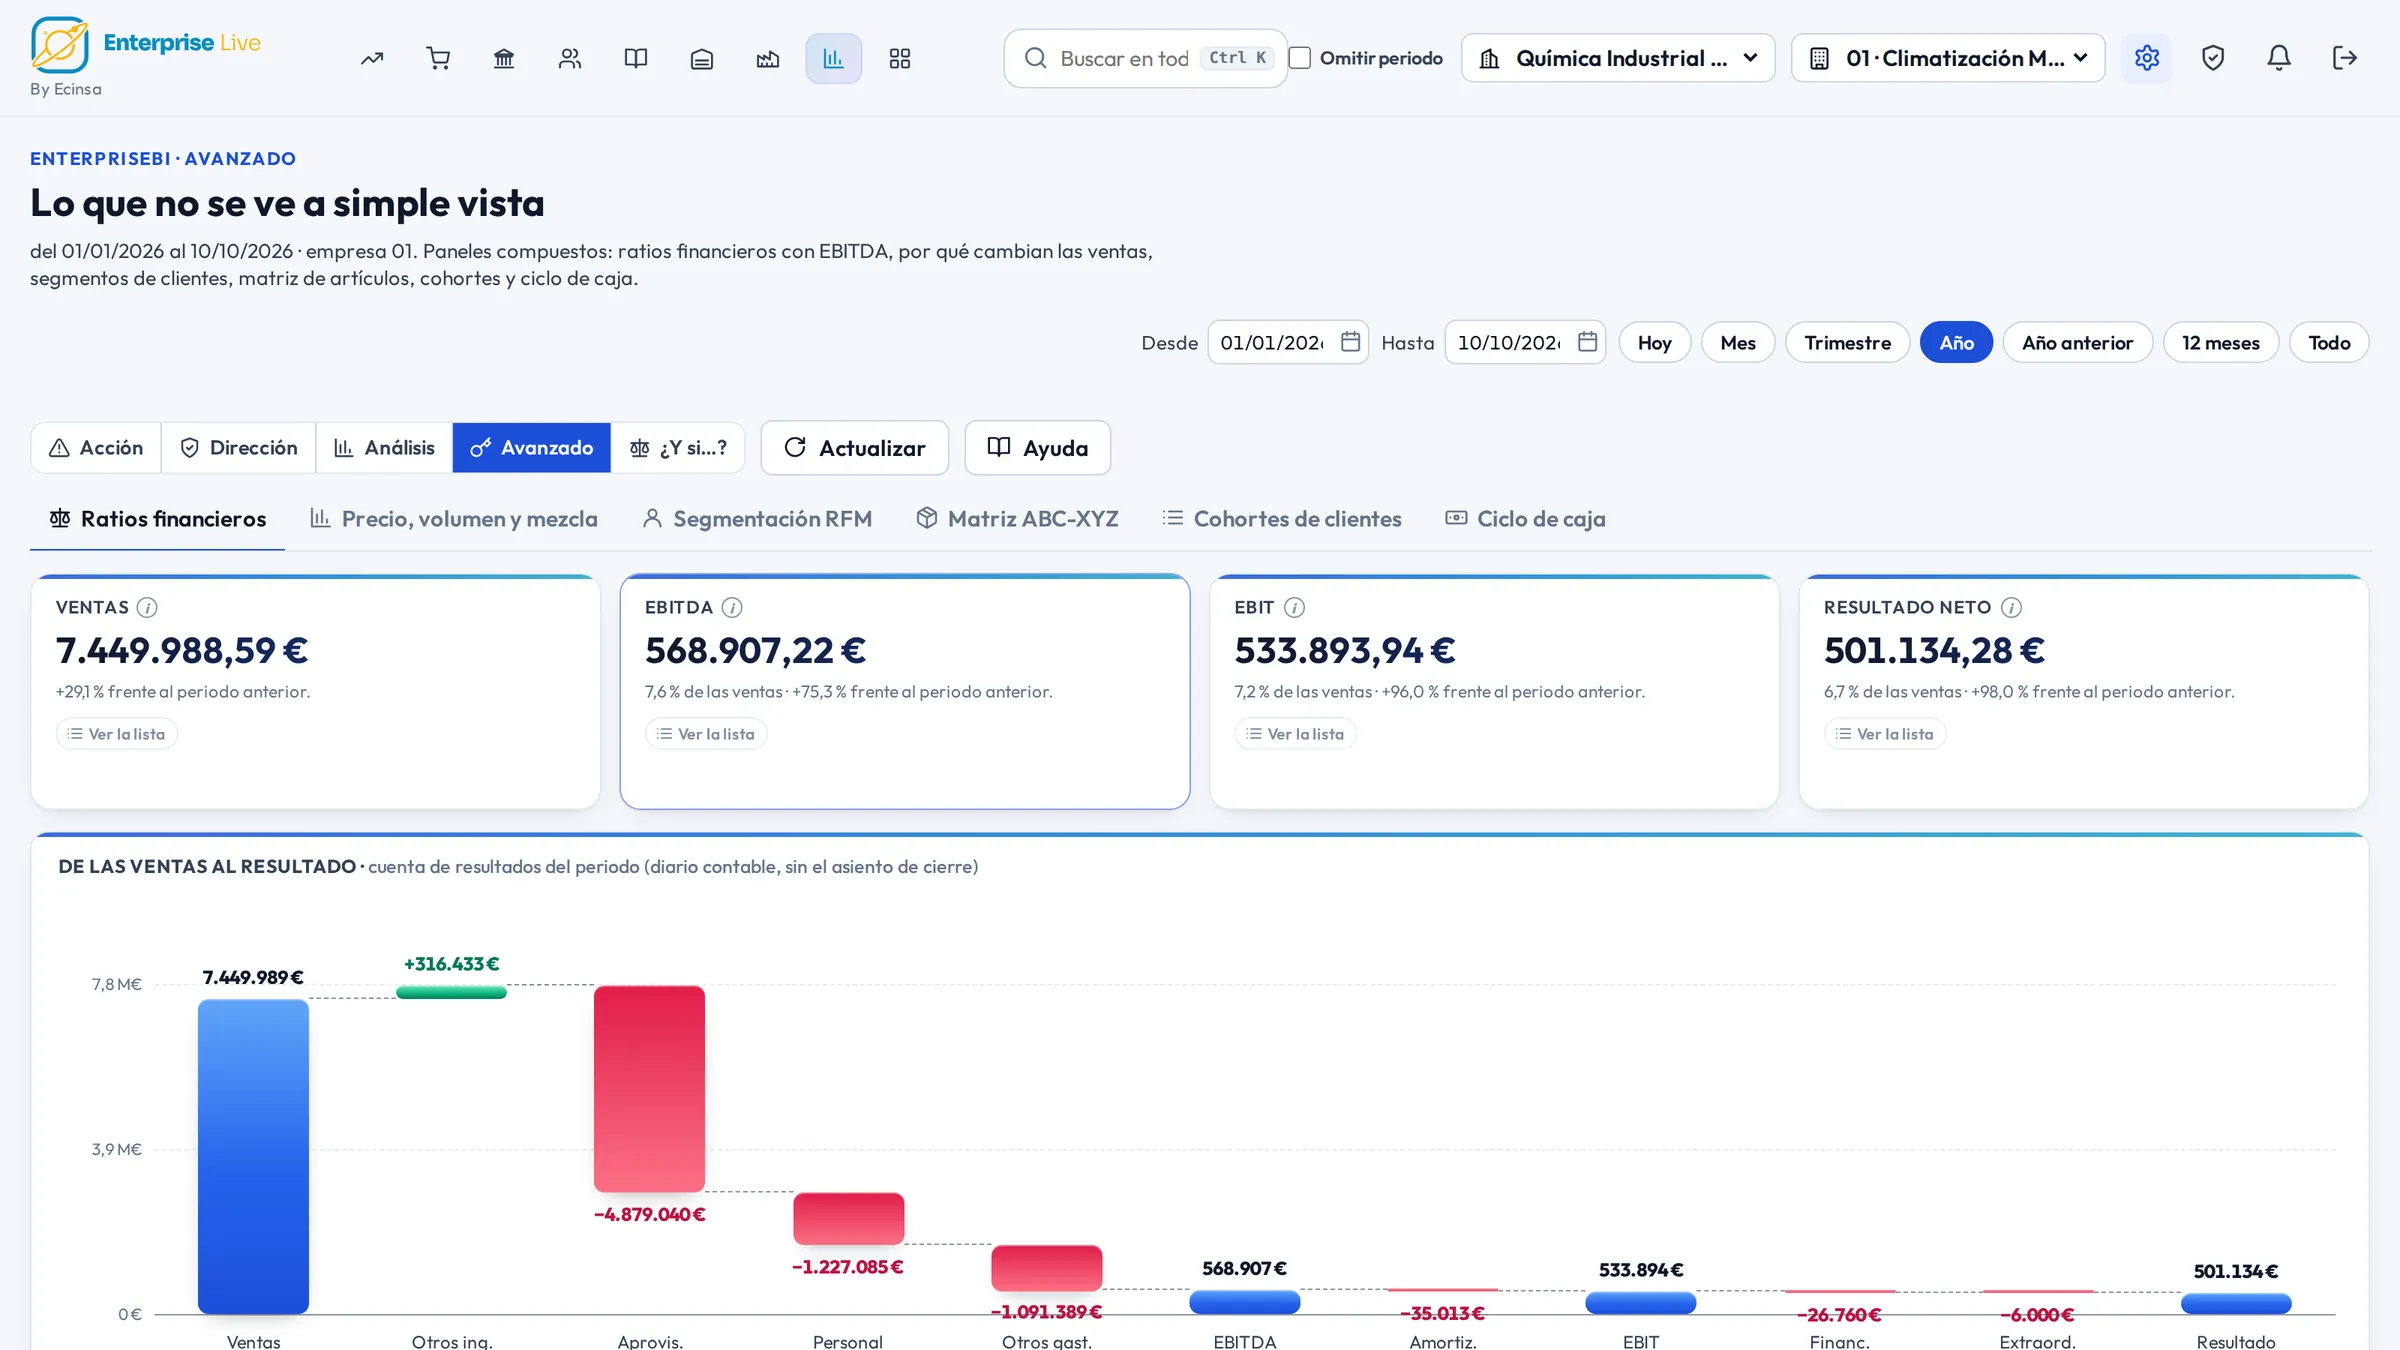Viewport: 2400px width, 1350px height.
Task: Click the shield check icon in header
Action: coord(2213,58)
